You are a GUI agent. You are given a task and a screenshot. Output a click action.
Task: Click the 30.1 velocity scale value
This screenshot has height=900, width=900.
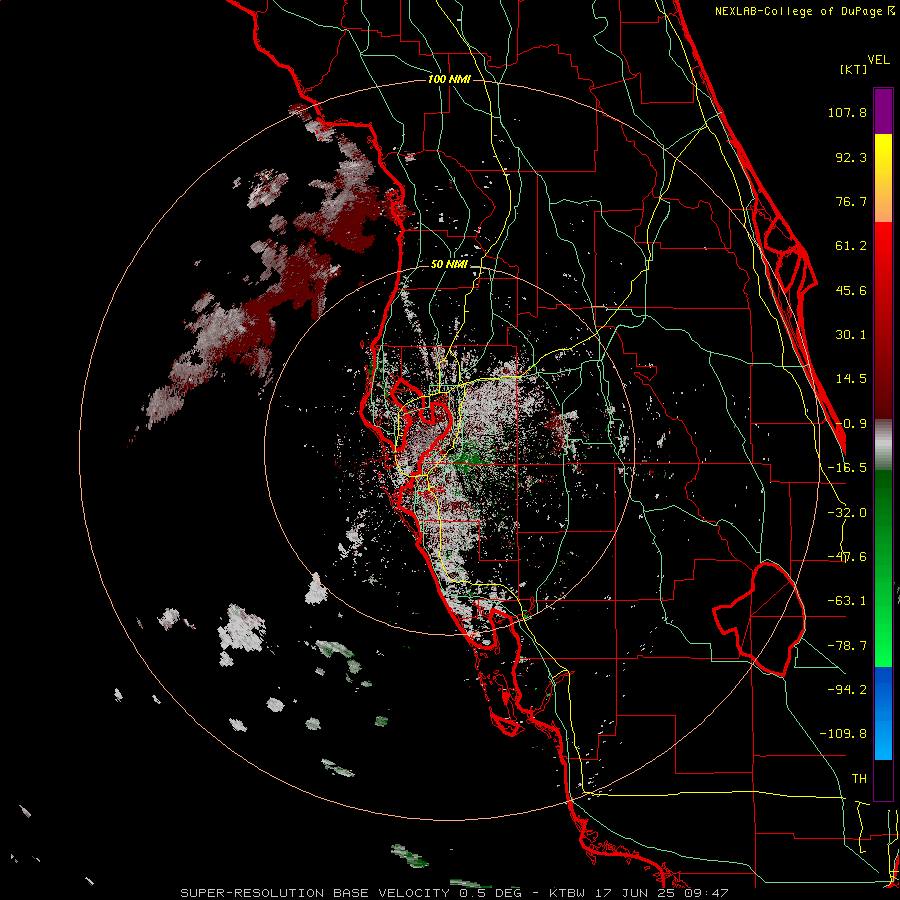coord(851,335)
